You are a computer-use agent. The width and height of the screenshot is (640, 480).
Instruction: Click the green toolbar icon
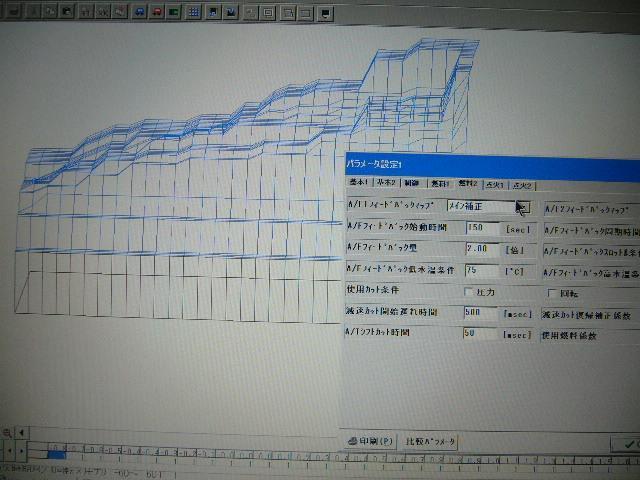pyautogui.click(x=173, y=14)
